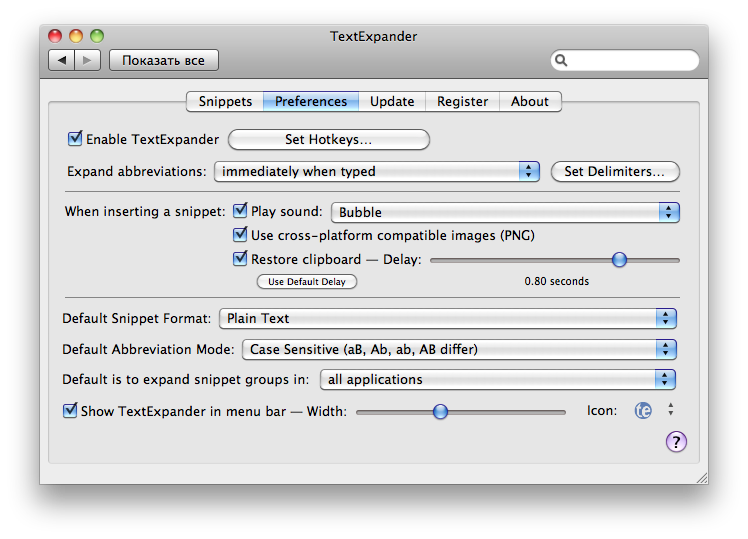The height and width of the screenshot is (539, 748).
Task: Open Default Abbreviation Mode dropdown
Action: [x=459, y=350]
